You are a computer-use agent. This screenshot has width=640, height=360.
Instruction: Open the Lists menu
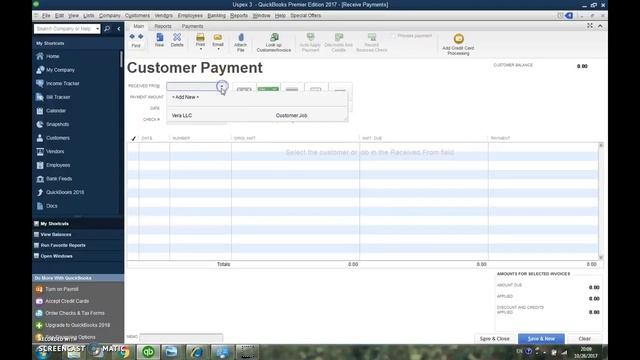pos(89,16)
